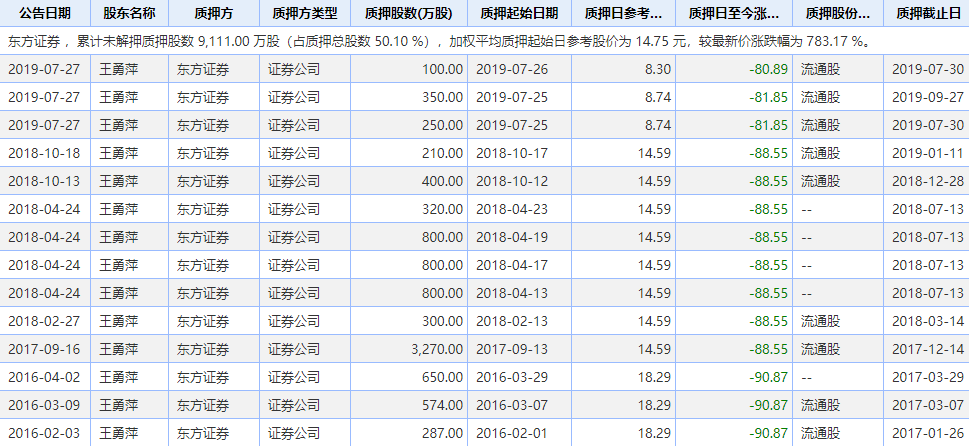Click the 质押截止日 column header
The image size is (969, 446).
coord(927,14)
